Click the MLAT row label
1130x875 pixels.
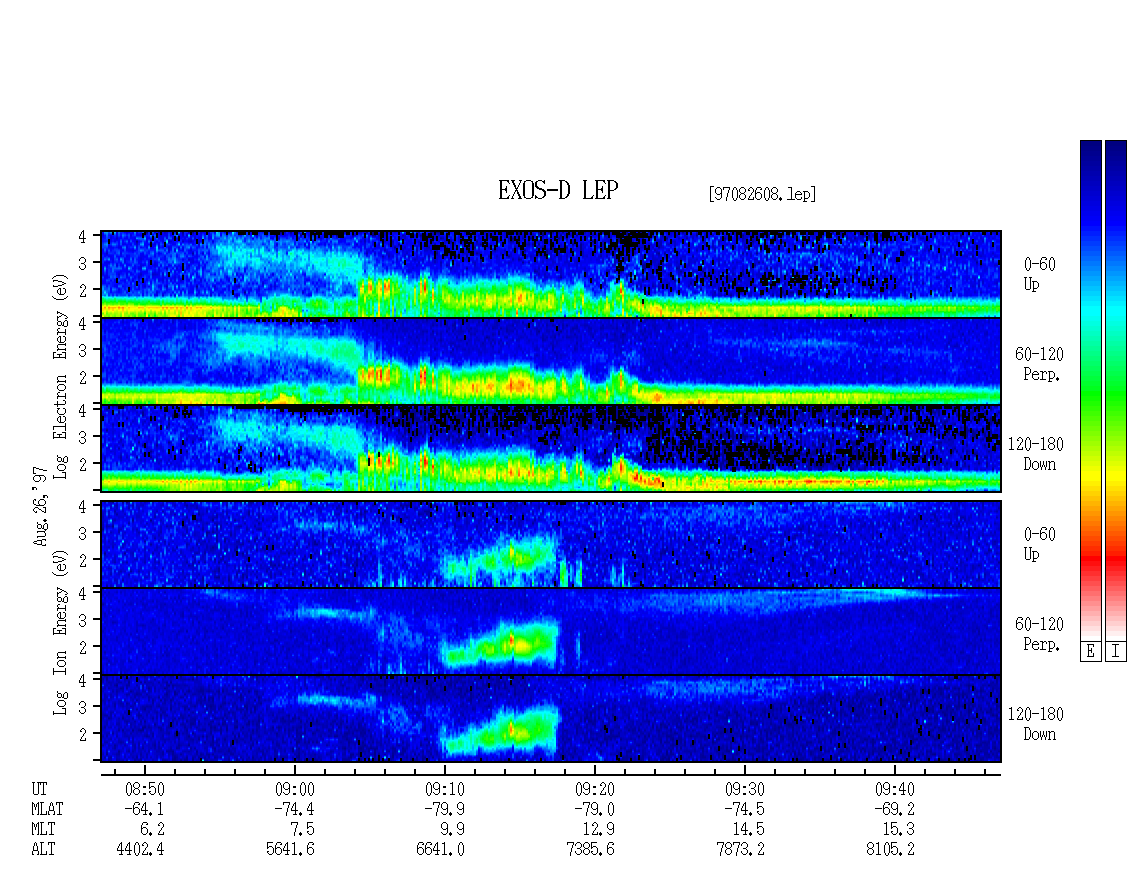click(x=48, y=809)
